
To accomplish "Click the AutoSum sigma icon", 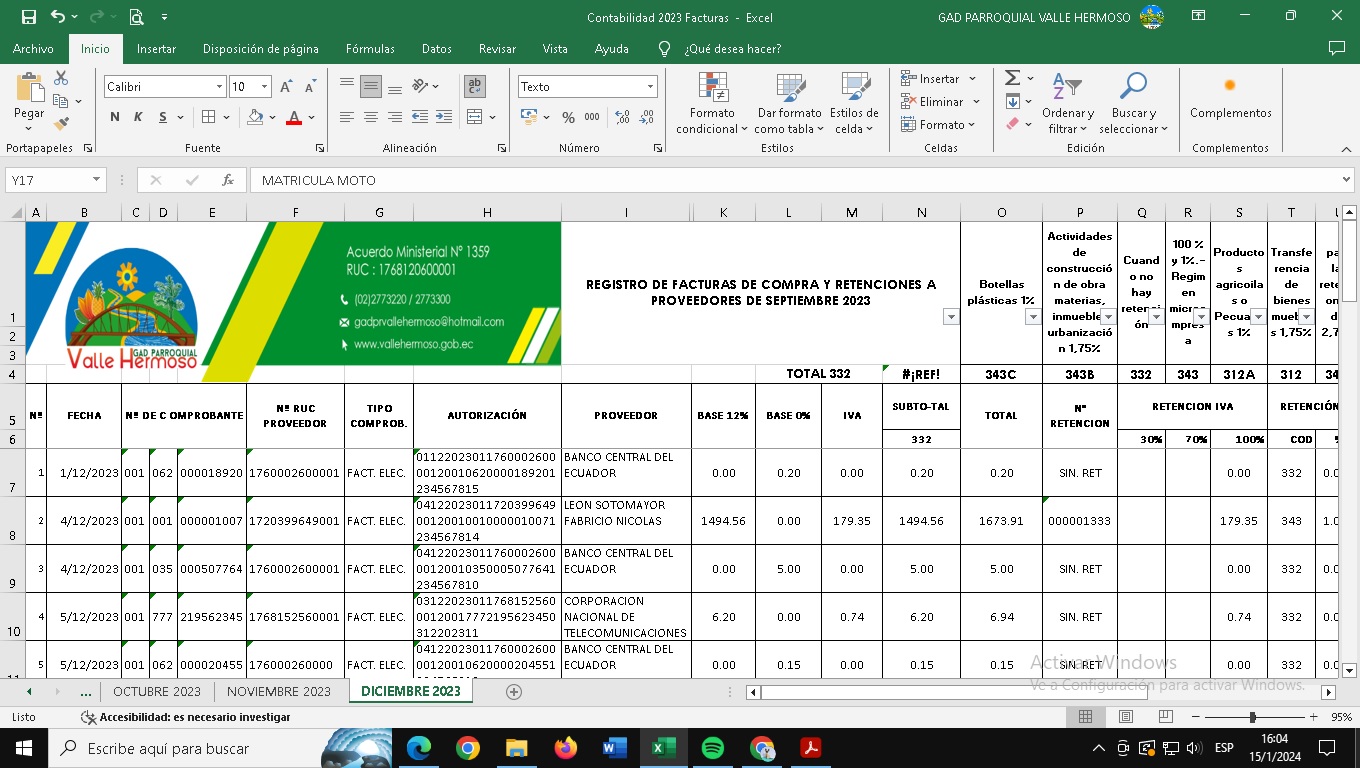I will click(1012, 78).
